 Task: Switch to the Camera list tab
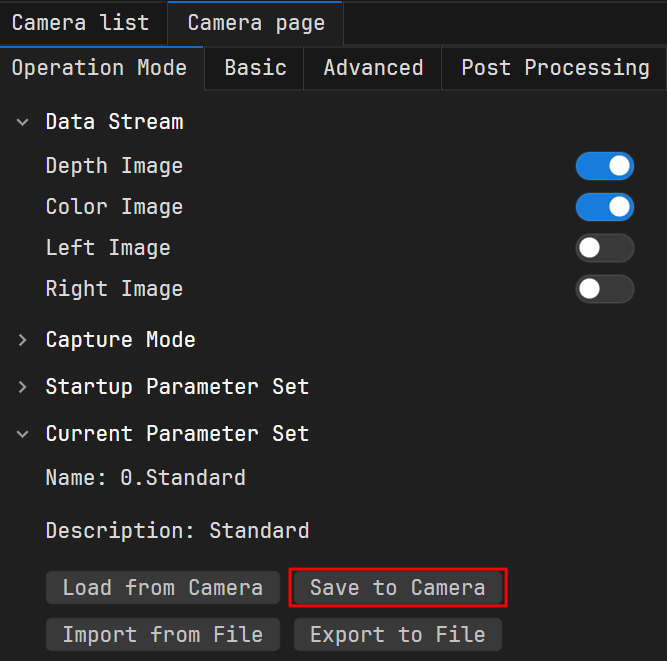pyautogui.click(x=80, y=23)
